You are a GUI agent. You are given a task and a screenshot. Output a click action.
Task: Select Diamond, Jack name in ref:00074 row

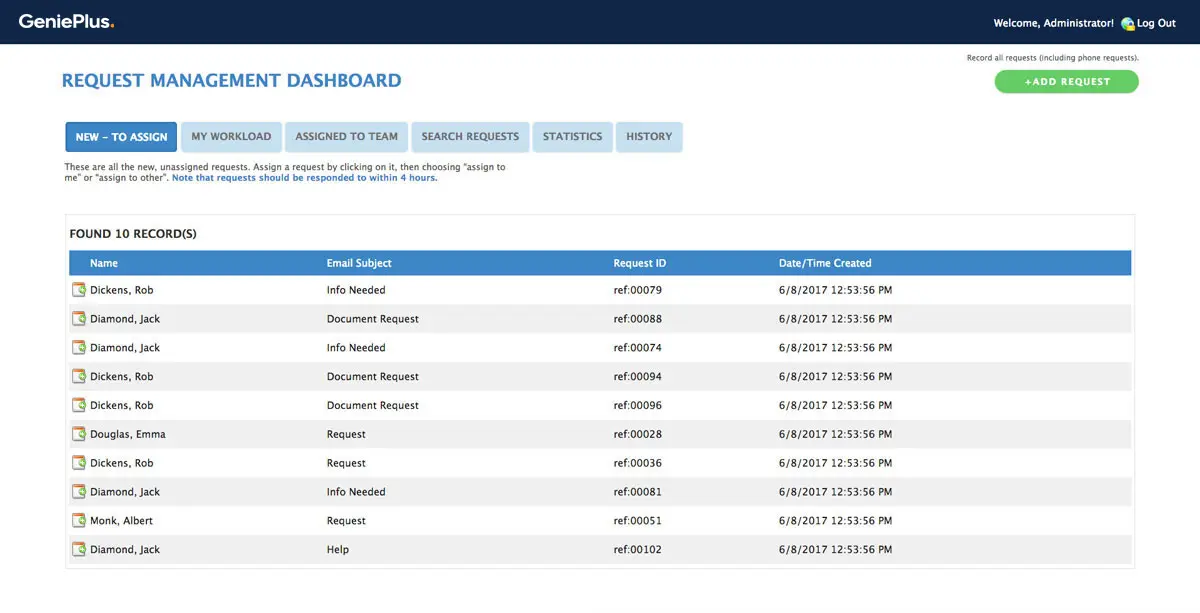click(125, 348)
